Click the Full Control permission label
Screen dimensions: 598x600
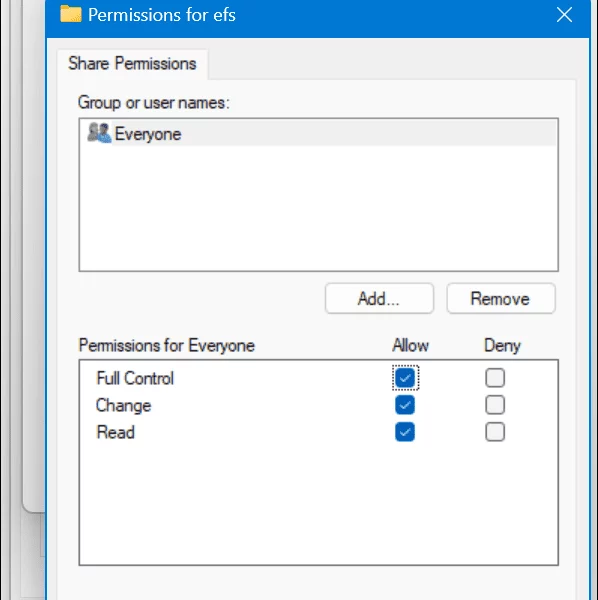[135, 378]
